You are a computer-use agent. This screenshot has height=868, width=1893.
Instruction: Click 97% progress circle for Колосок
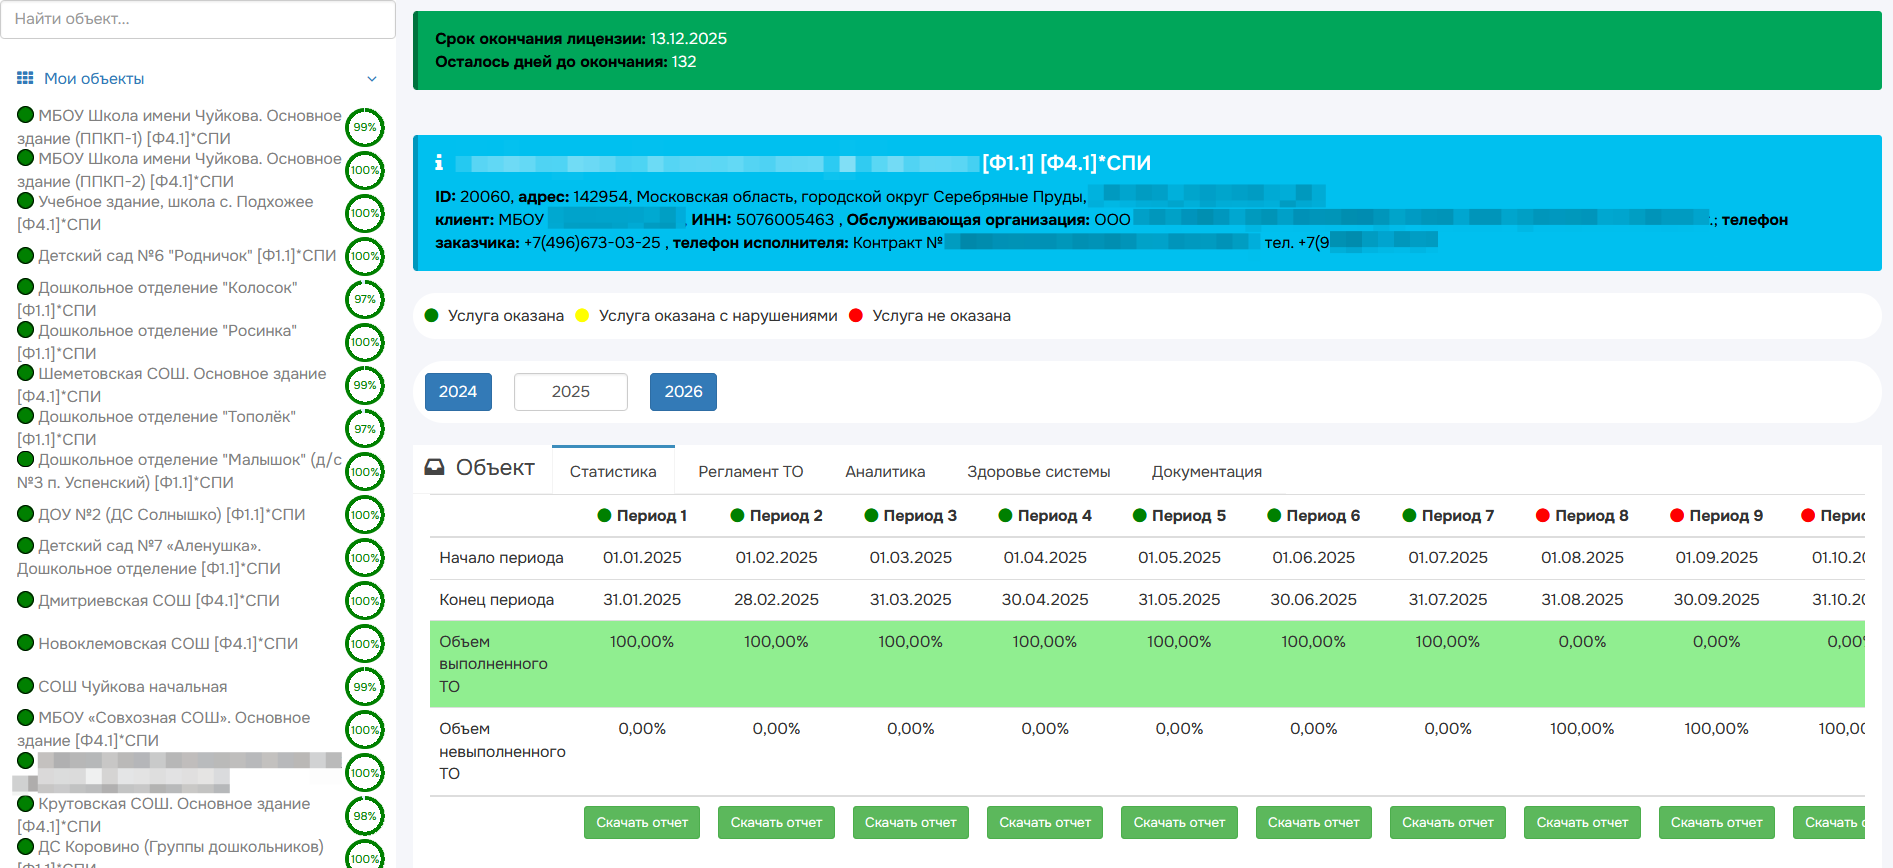coord(365,299)
